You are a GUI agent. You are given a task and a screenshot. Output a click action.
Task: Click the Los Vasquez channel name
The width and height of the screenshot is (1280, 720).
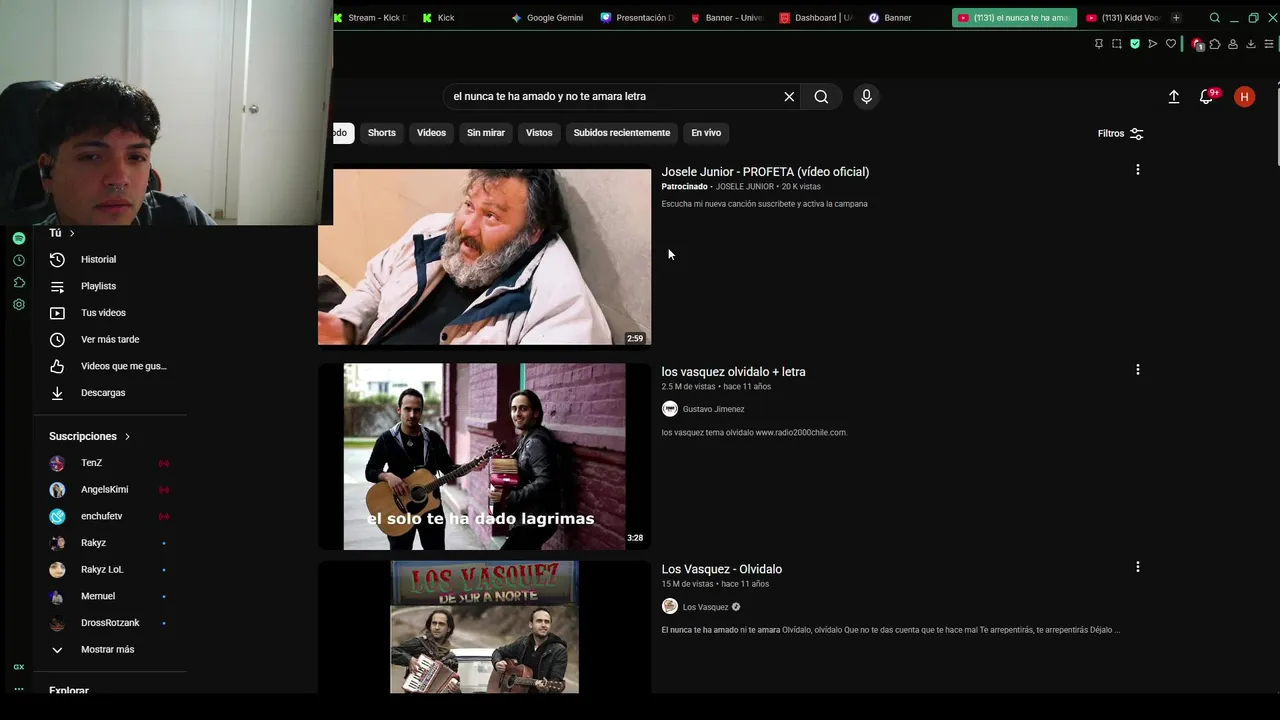coord(705,607)
